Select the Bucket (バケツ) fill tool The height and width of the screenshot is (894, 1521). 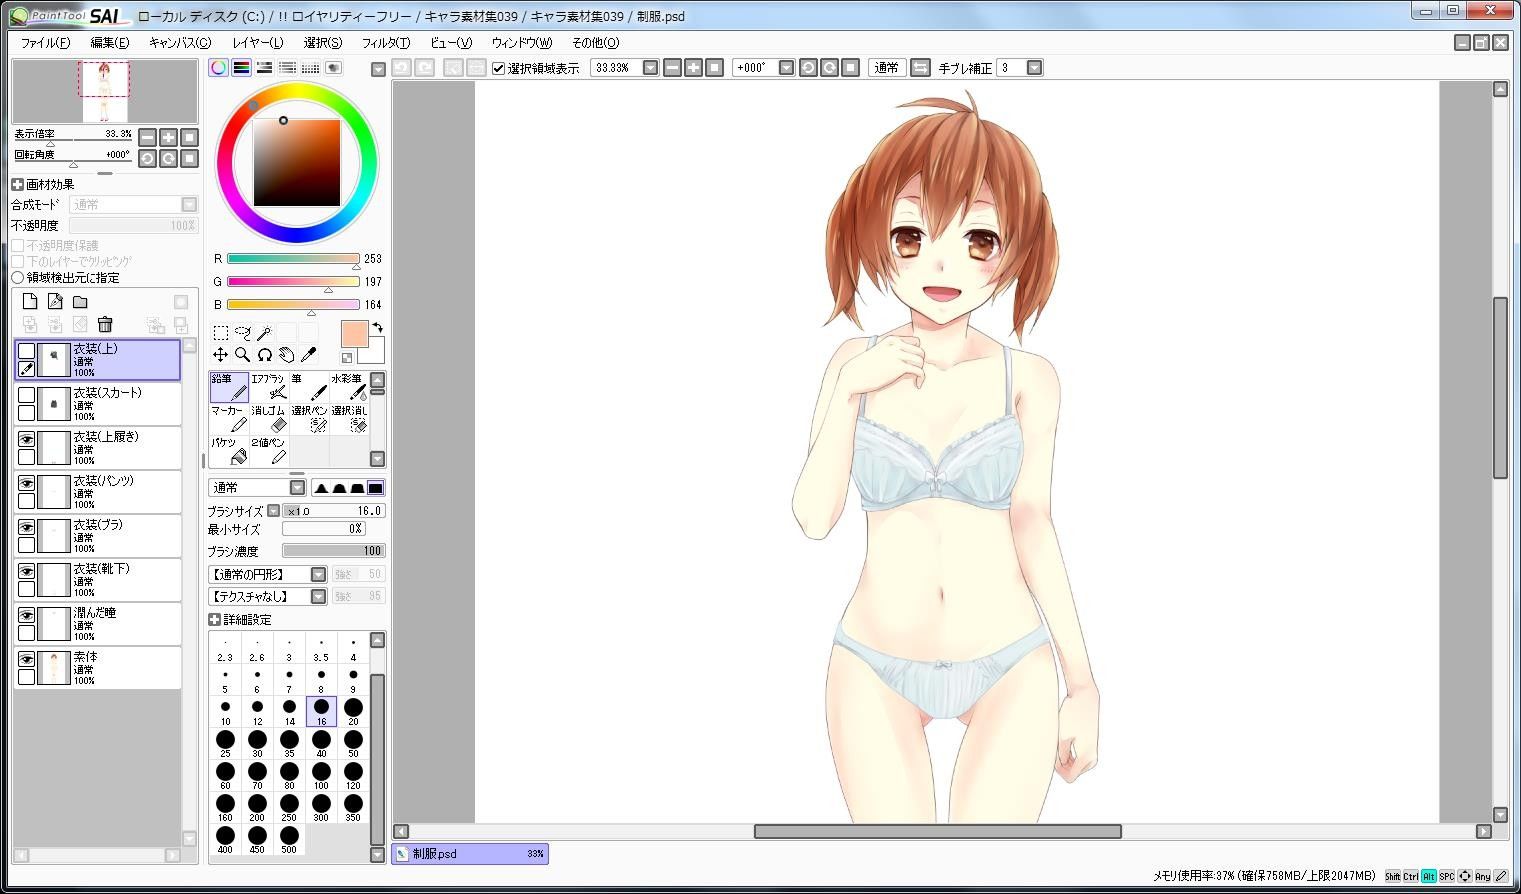tap(229, 451)
